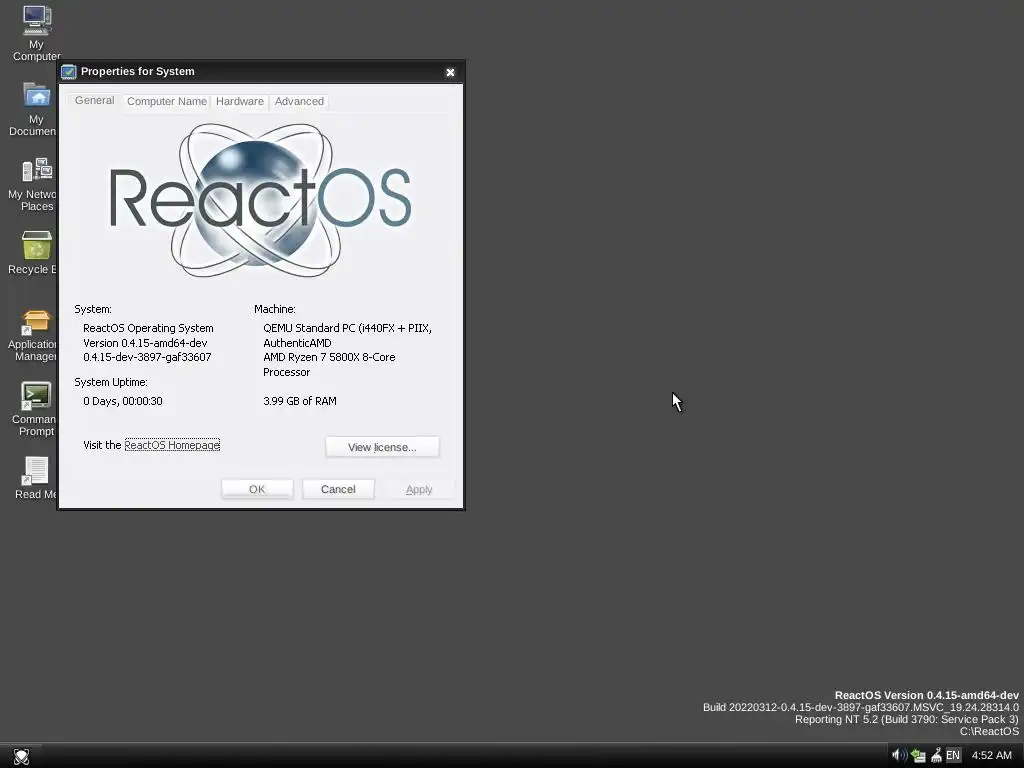Click the 'AMD Ryzen 7 5800X 8-Core' text
Viewport: 1024px width, 768px height.
coord(329,357)
